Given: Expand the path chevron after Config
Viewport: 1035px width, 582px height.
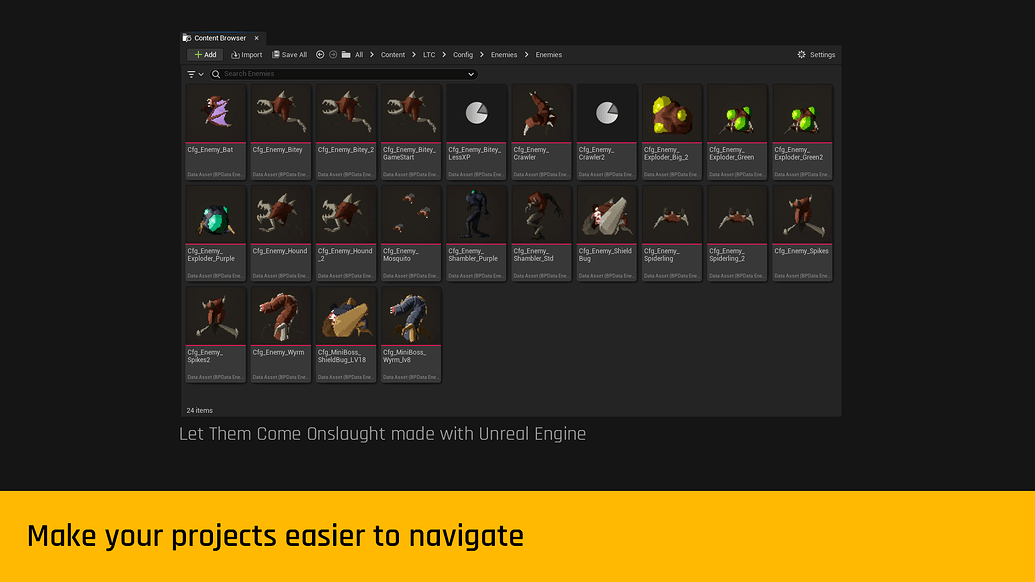Looking at the screenshot, I should click(x=481, y=55).
